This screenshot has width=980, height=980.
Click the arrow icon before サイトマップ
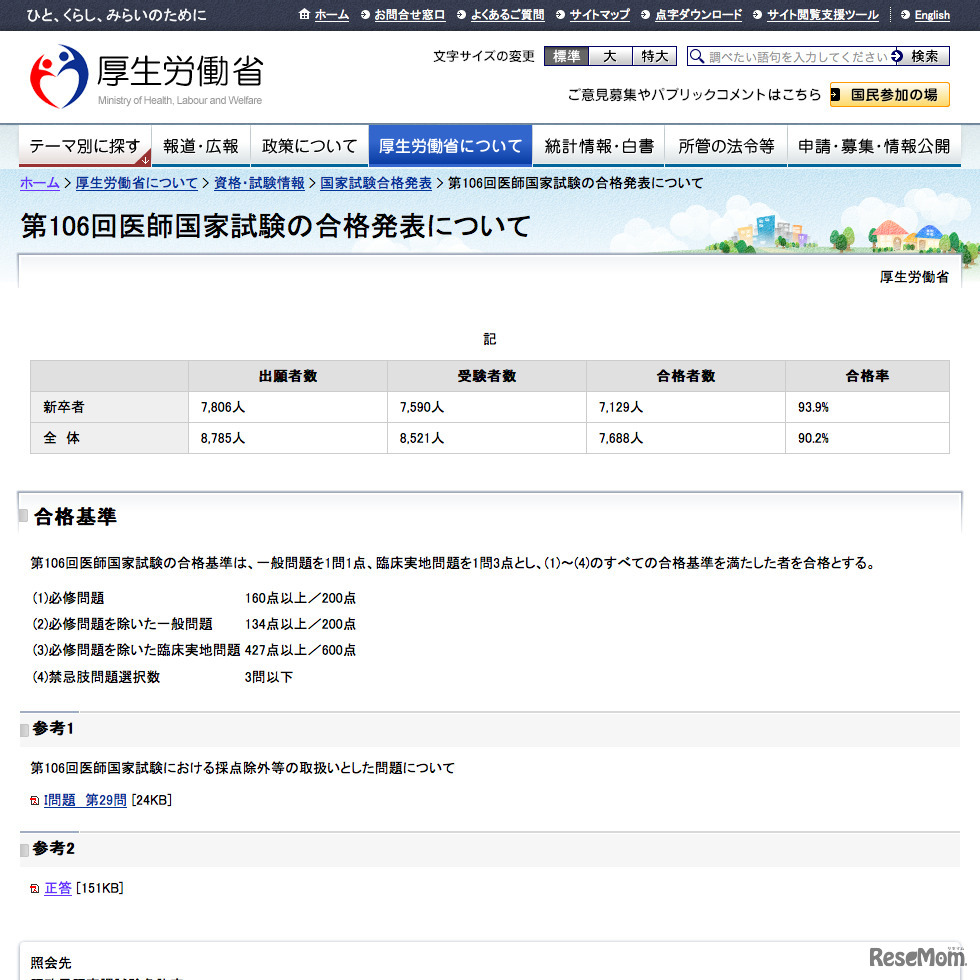[561, 15]
